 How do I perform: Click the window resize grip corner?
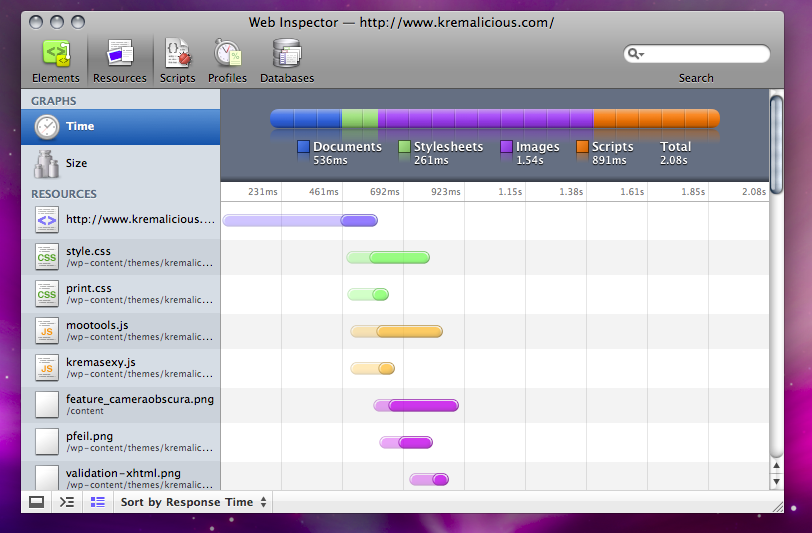pyautogui.click(x=777, y=507)
